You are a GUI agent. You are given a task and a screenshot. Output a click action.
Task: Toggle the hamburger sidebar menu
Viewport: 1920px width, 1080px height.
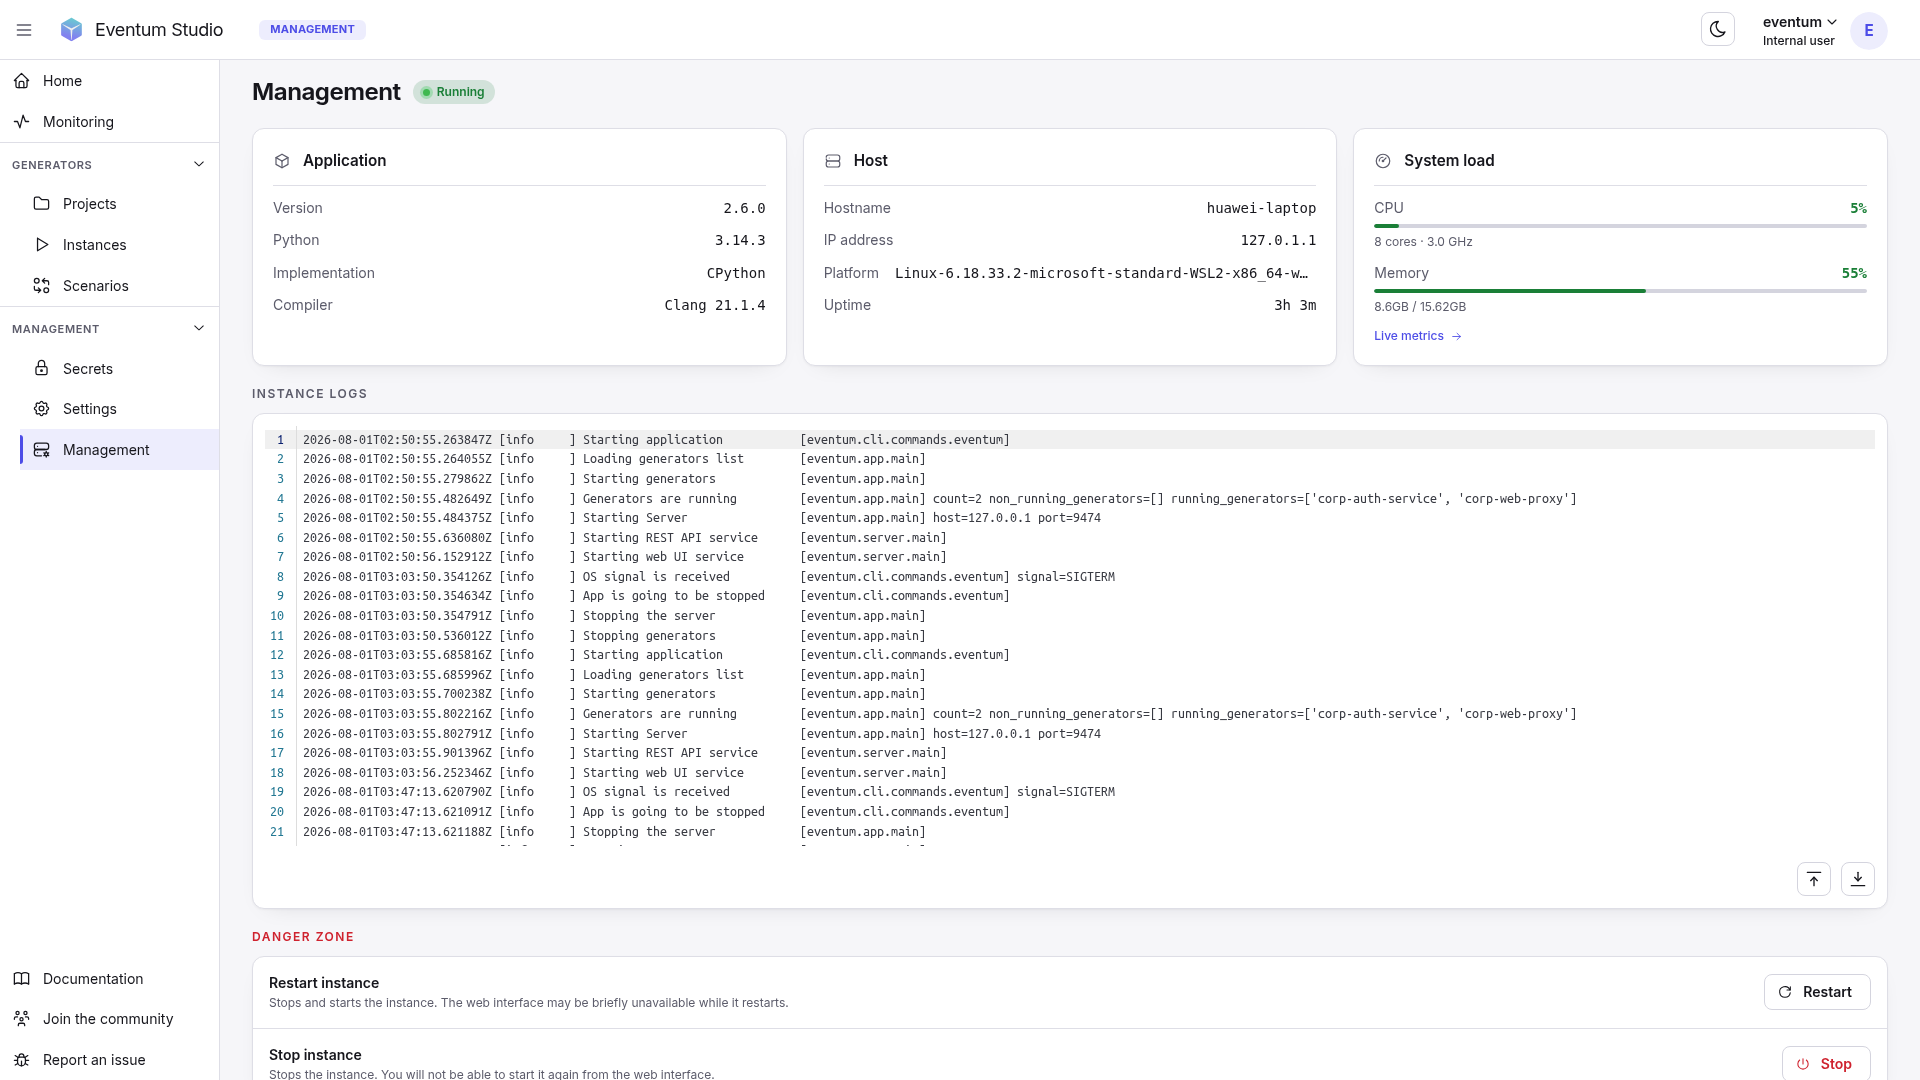(x=24, y=30)
